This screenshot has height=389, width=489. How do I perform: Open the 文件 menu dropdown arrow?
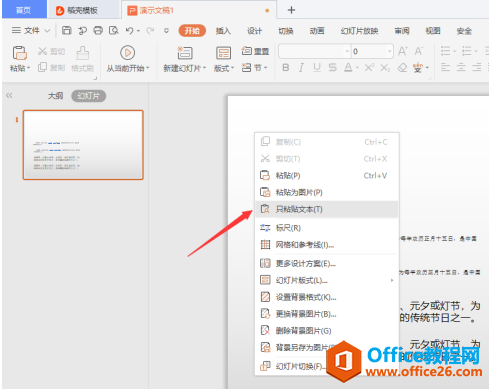(x=47, y=31)
